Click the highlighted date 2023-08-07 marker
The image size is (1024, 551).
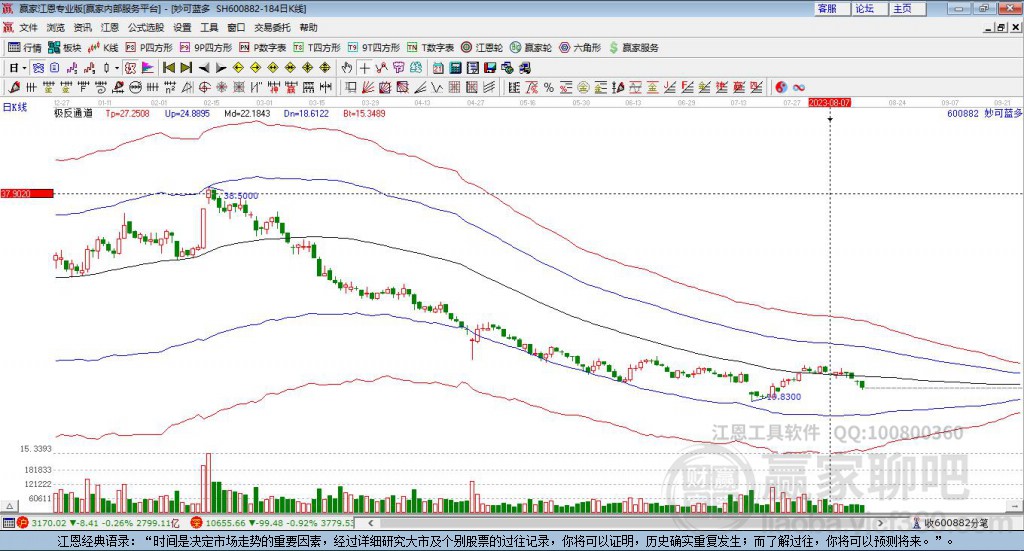(829, 103)
